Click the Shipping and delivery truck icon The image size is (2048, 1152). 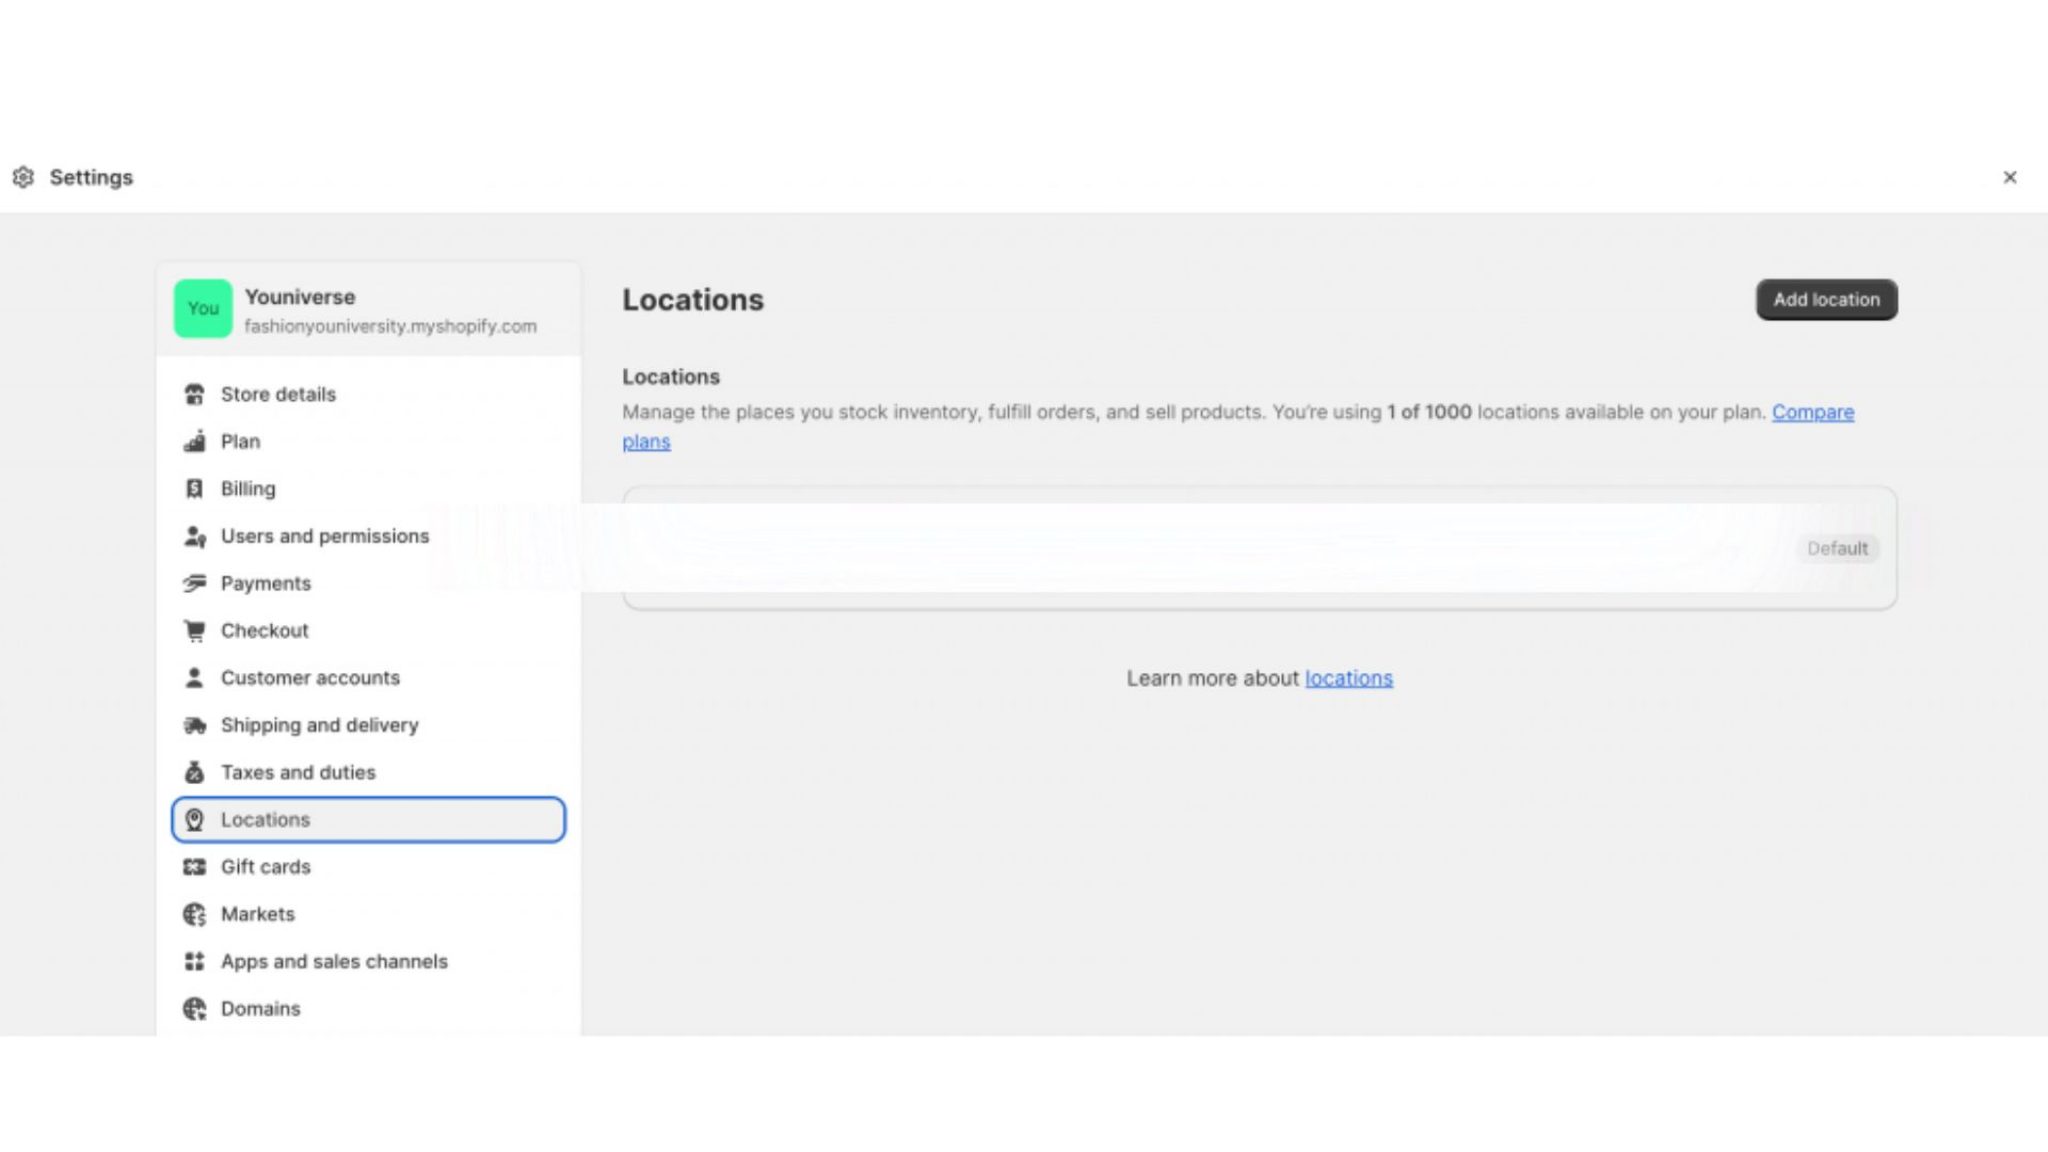click(x=194, y=725)
